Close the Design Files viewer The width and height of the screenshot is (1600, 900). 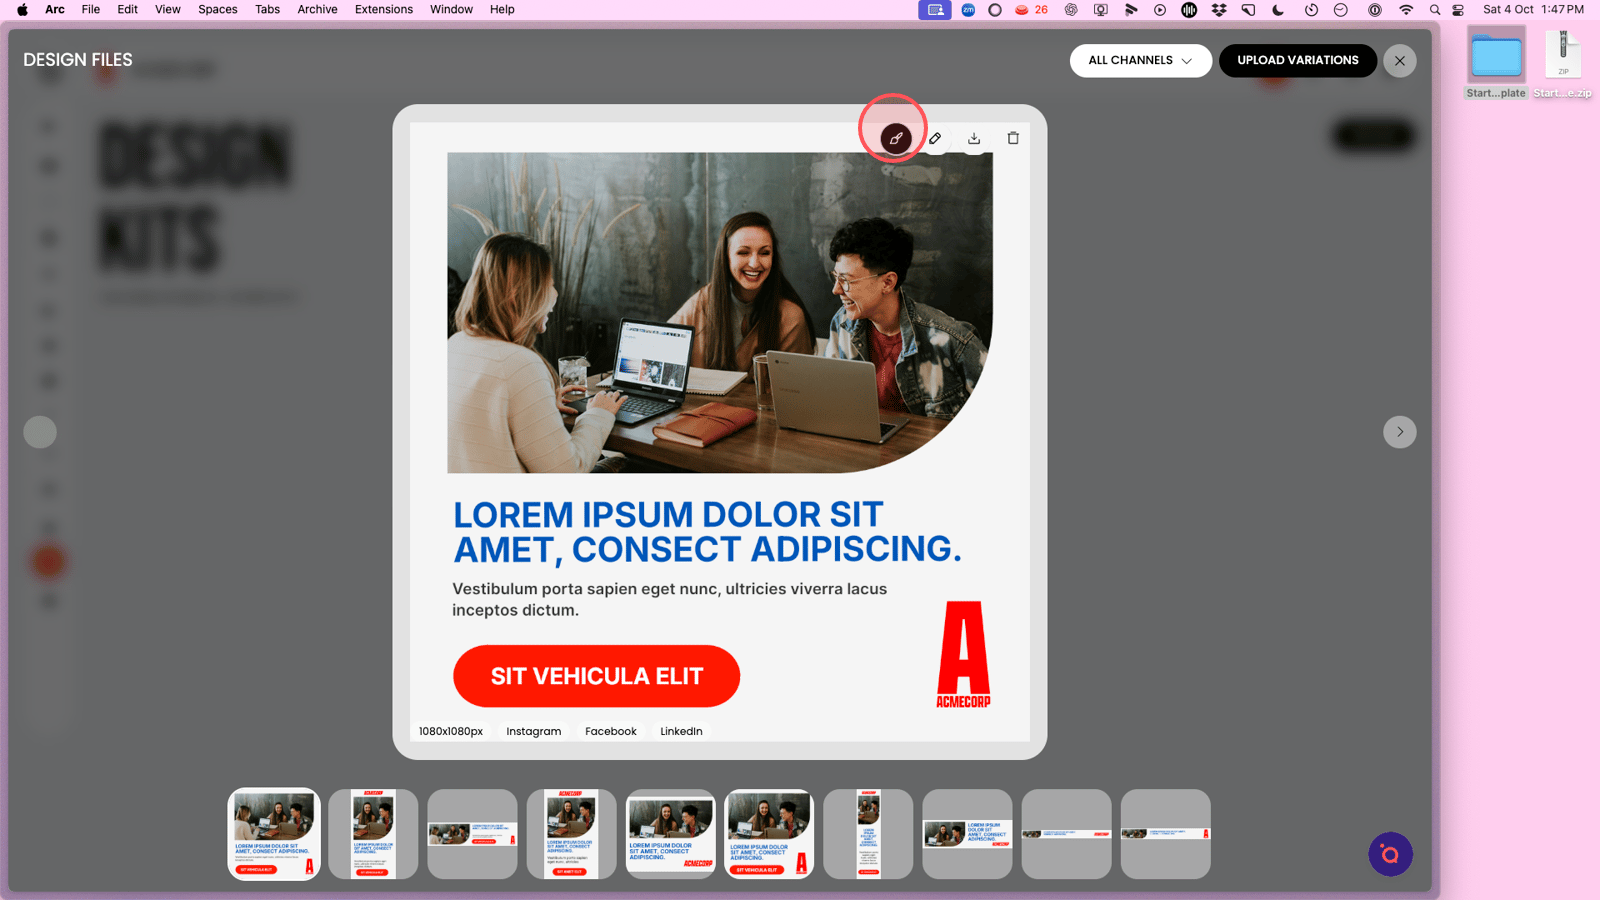(1400, 61)
